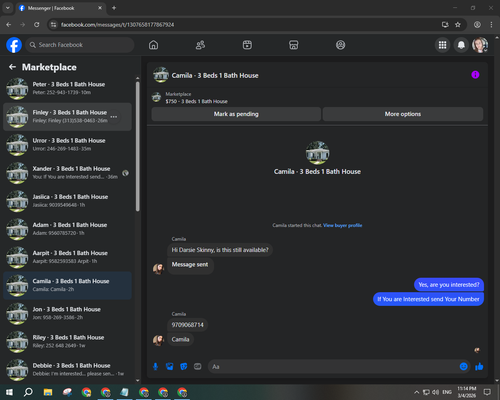
Task: Choose a GIF with the GIF icon
Action: (x=198, y=367)
